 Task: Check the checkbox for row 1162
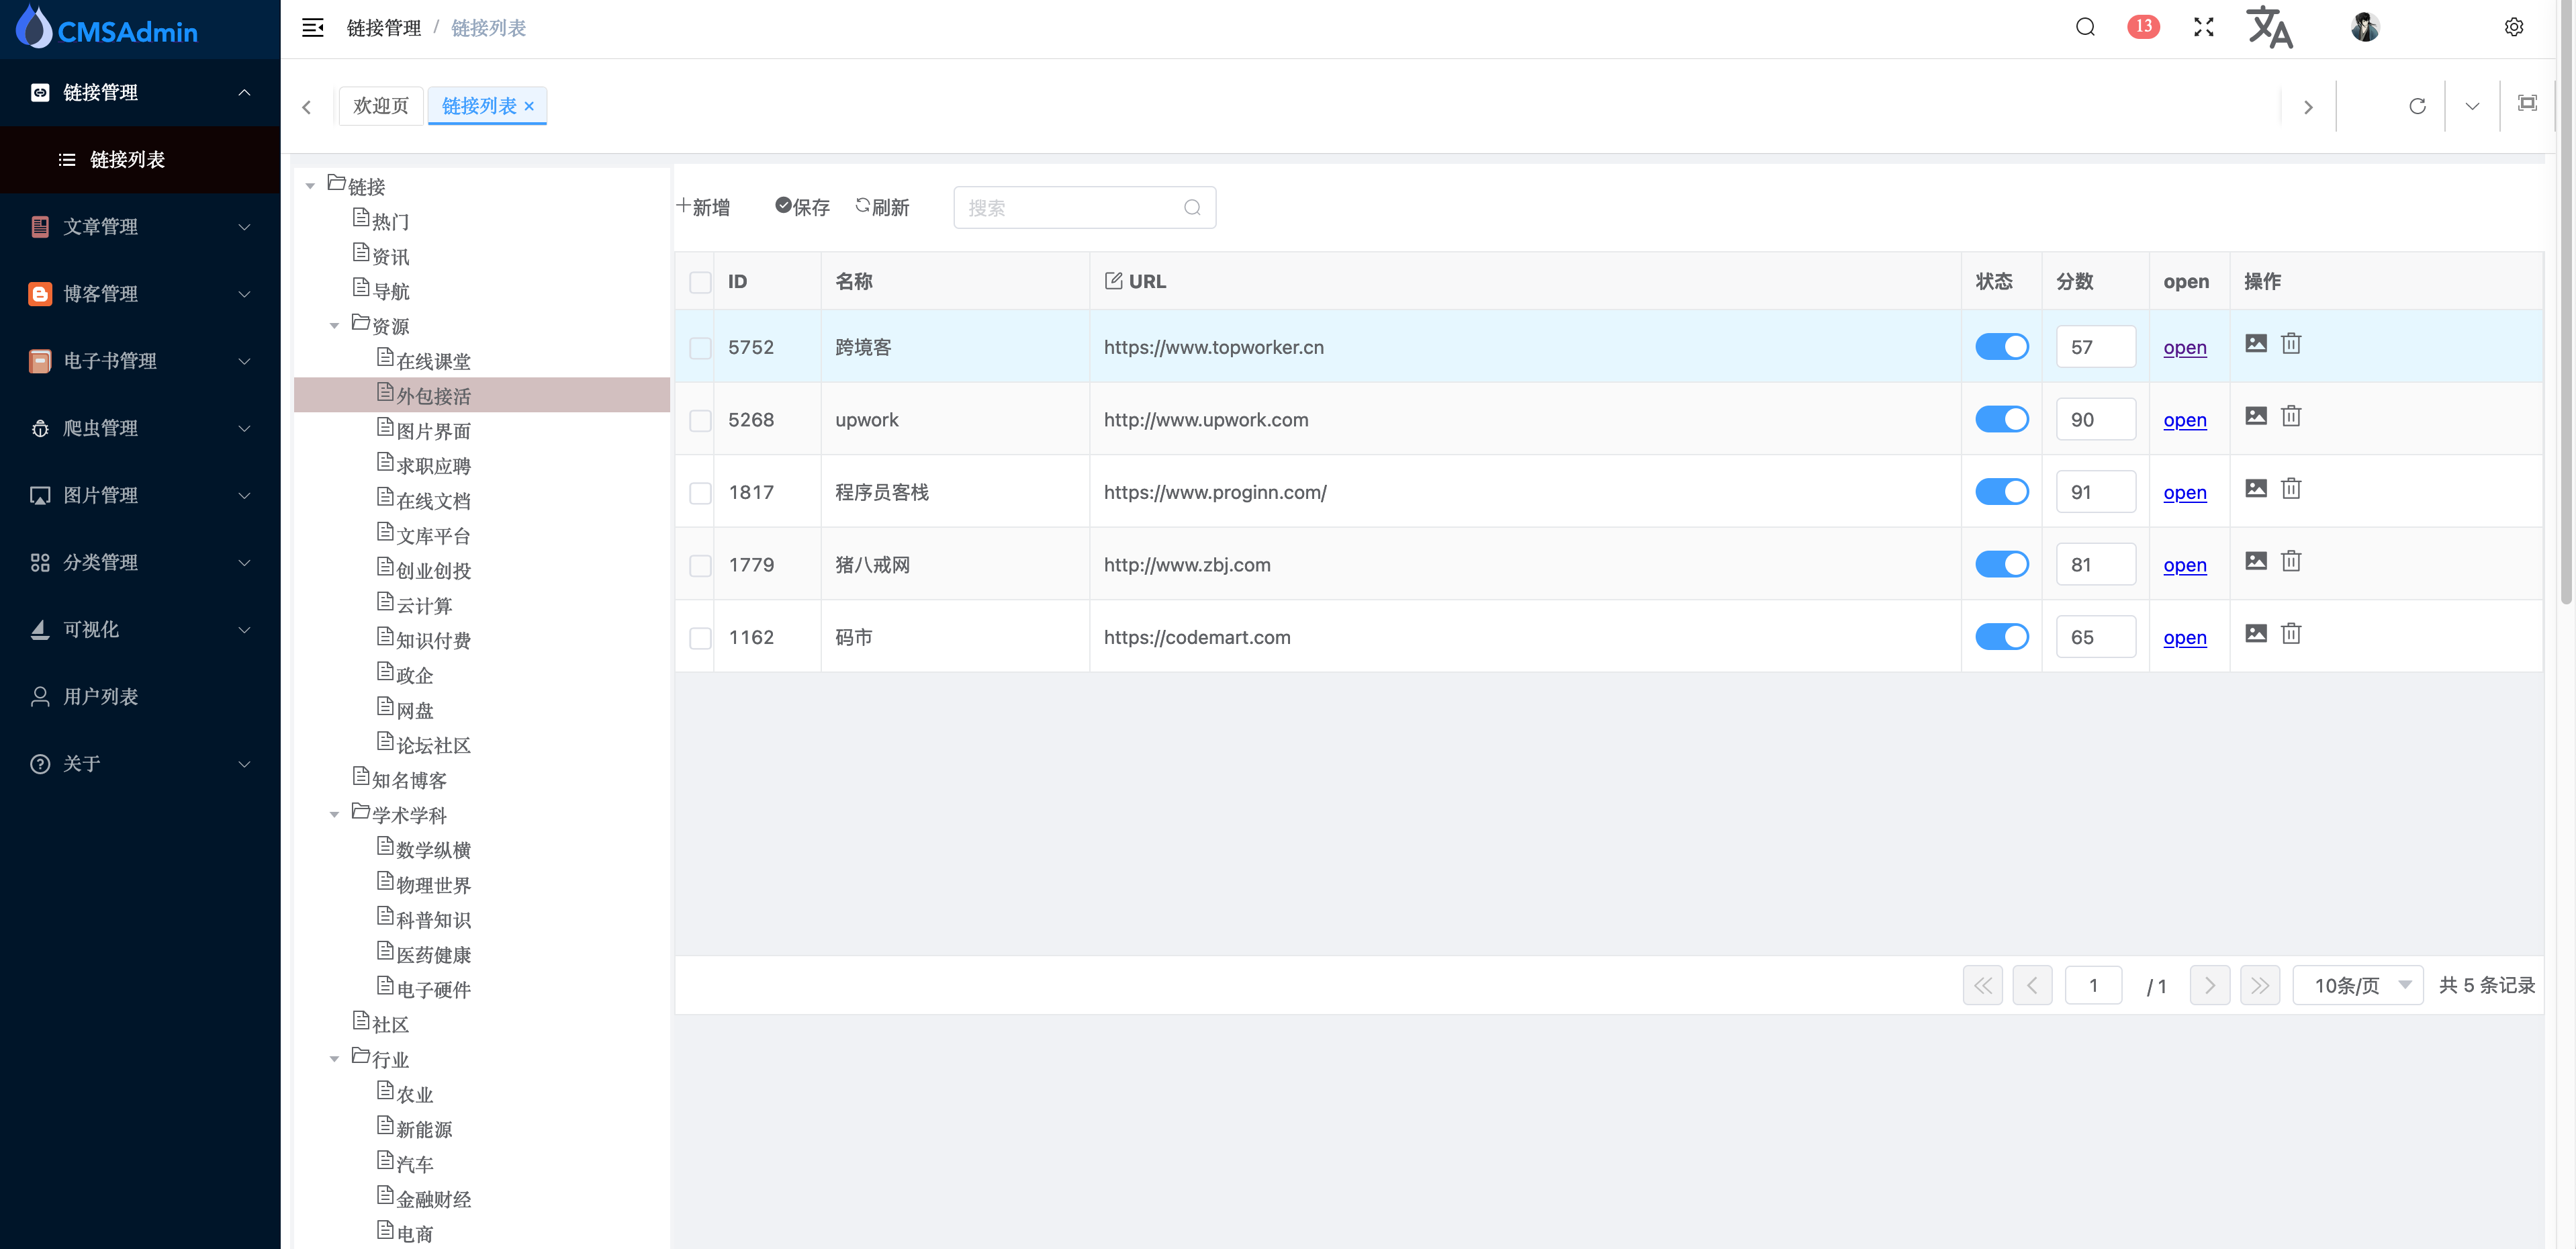coord(700,638)
